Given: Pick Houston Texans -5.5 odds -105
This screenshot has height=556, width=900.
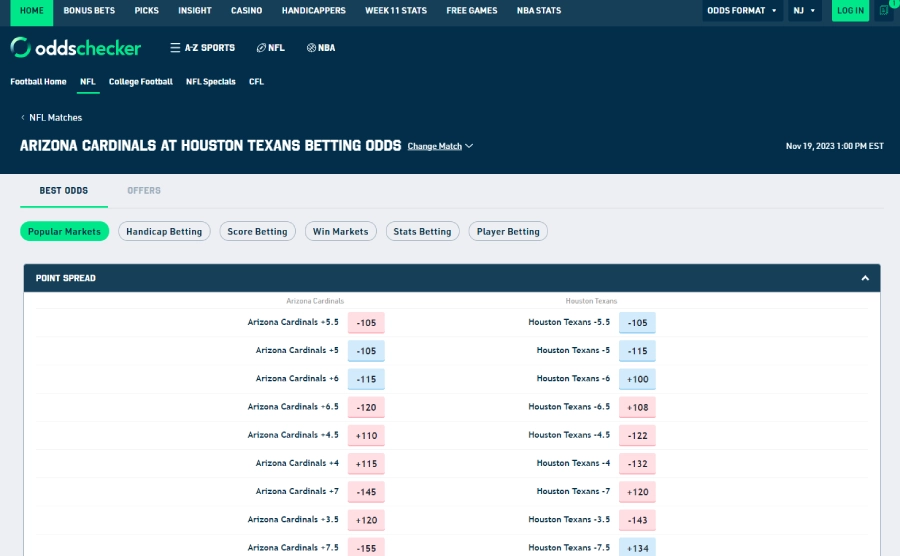Looking at the screenshot, I should [x=637, y=322].
